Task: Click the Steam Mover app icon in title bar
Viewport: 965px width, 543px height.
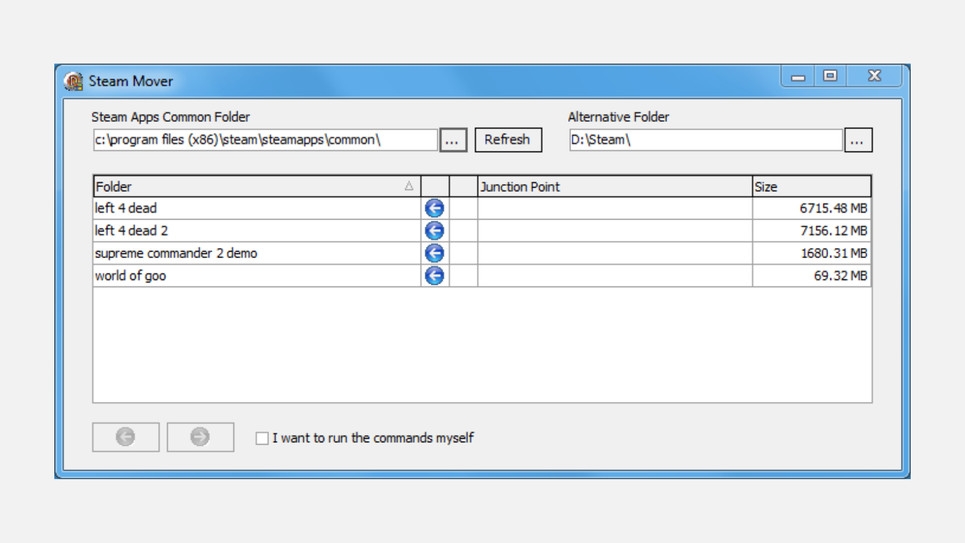Action: pyautogui.click(x=73, y=81)
